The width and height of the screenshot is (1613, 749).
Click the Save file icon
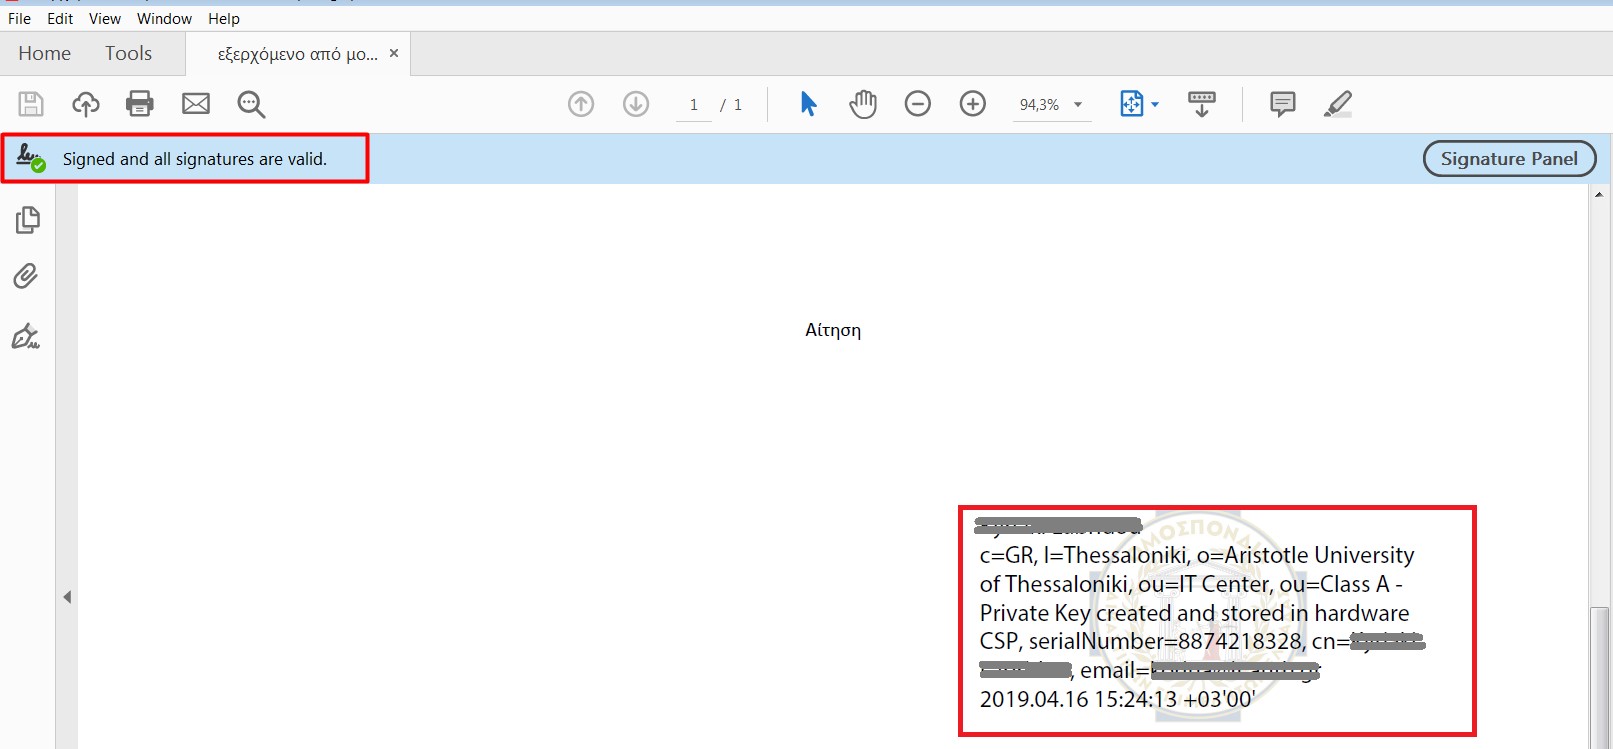[x=31, y=104]
